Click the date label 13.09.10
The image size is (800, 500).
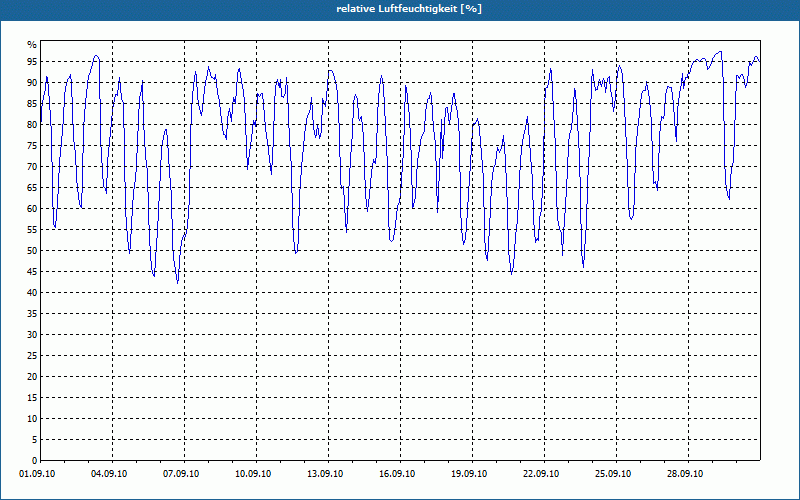pos(325,474)
